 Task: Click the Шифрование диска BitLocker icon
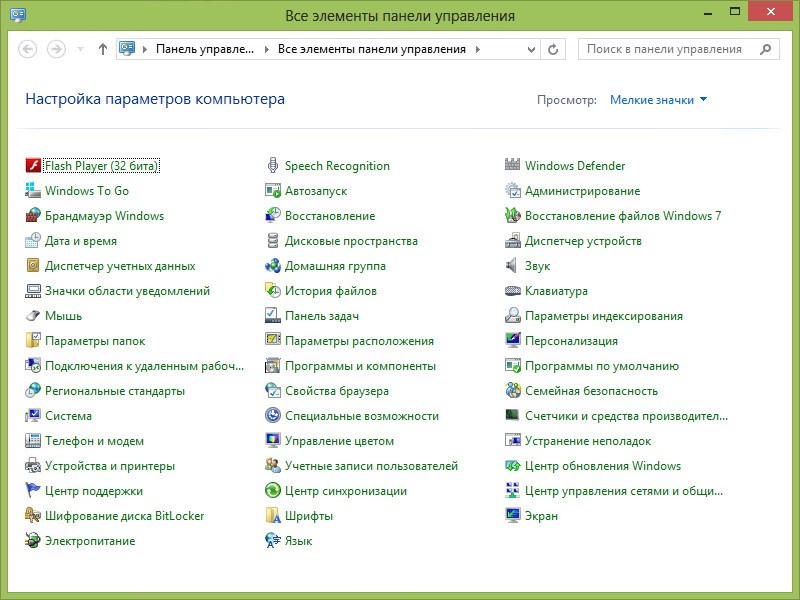pyautogui.click(x=33, y=515)
